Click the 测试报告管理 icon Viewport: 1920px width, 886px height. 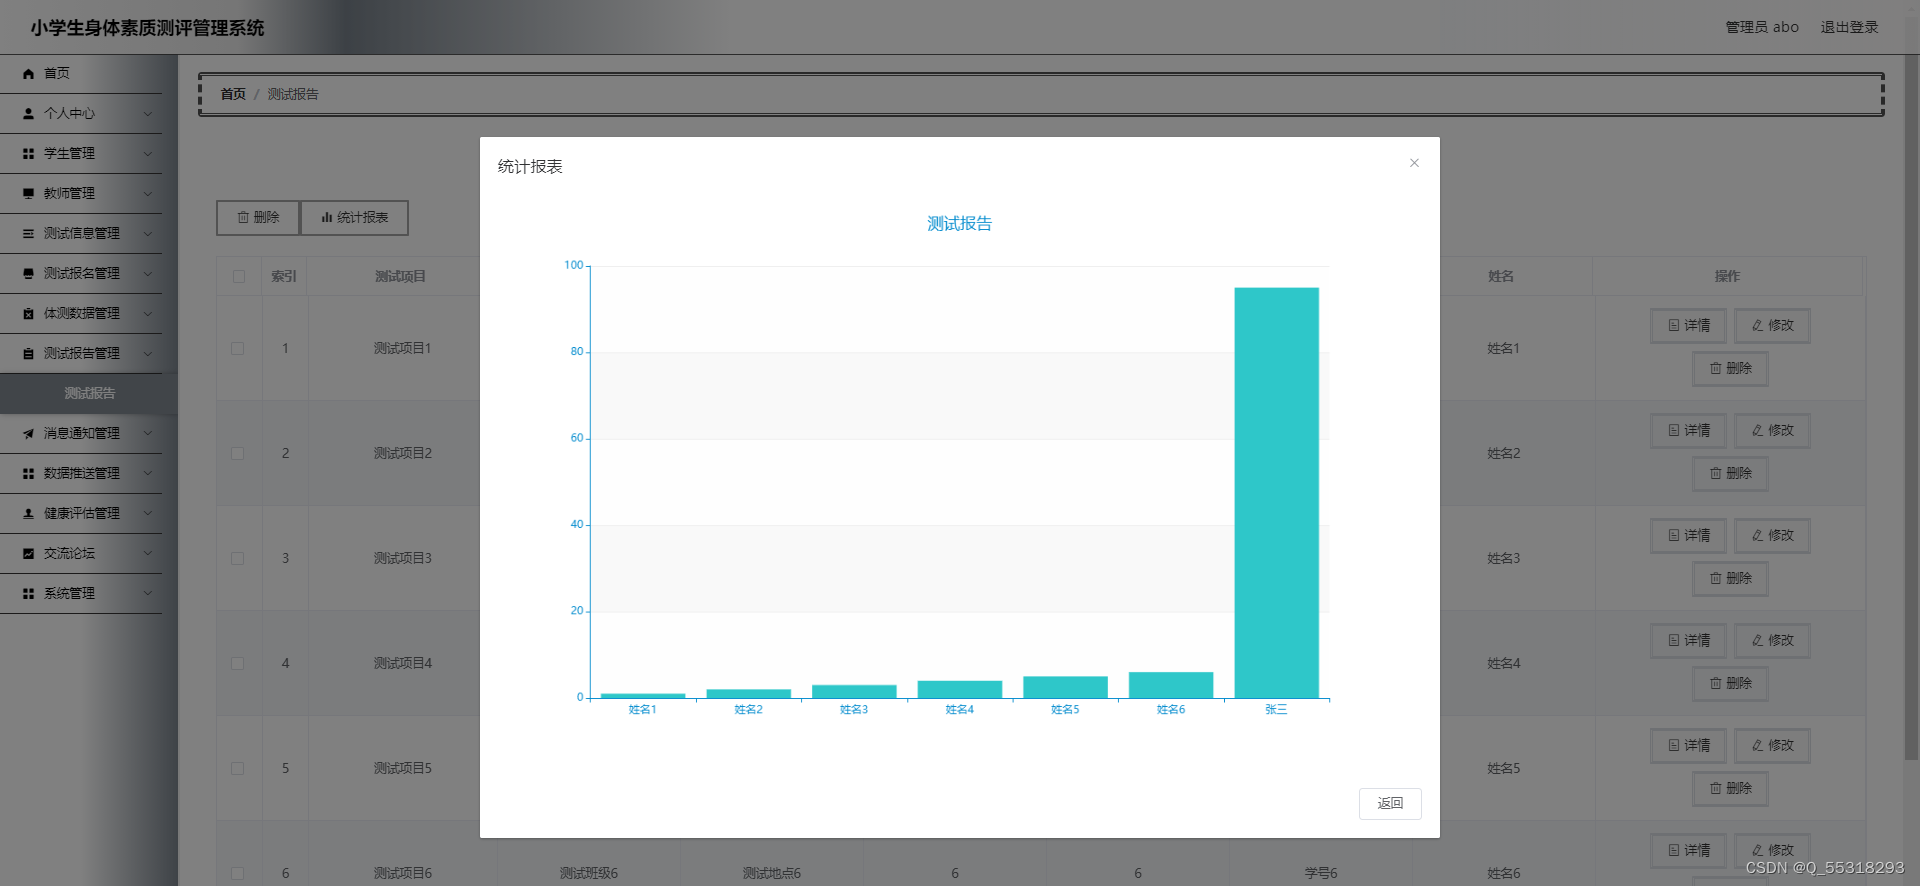click(28, 354)
